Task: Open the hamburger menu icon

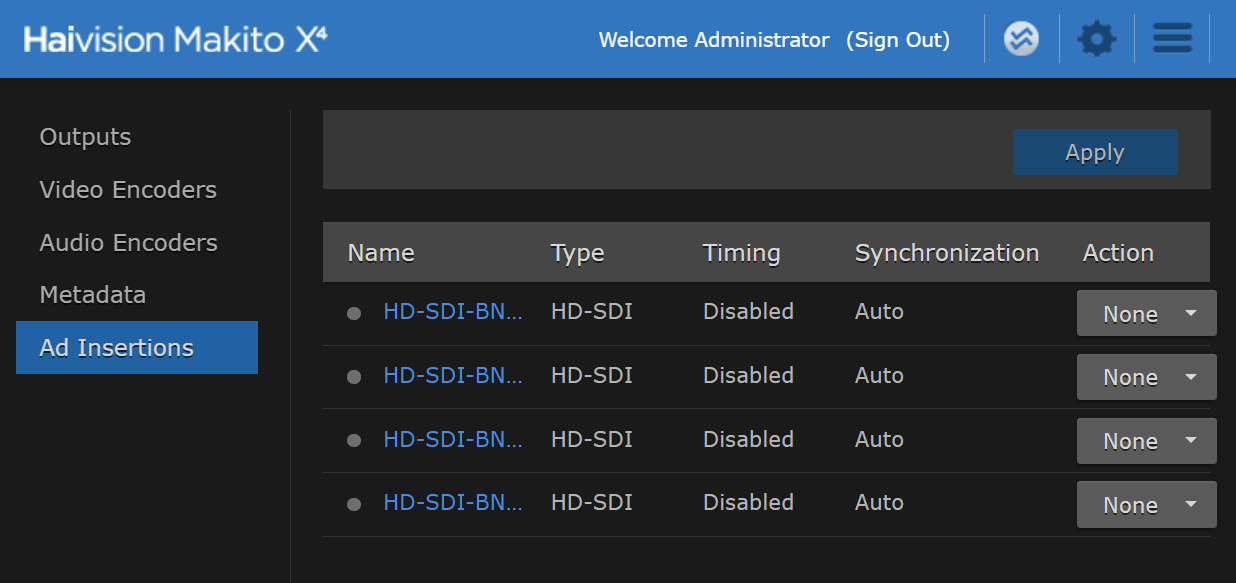Action: [x=1172, y=39]
